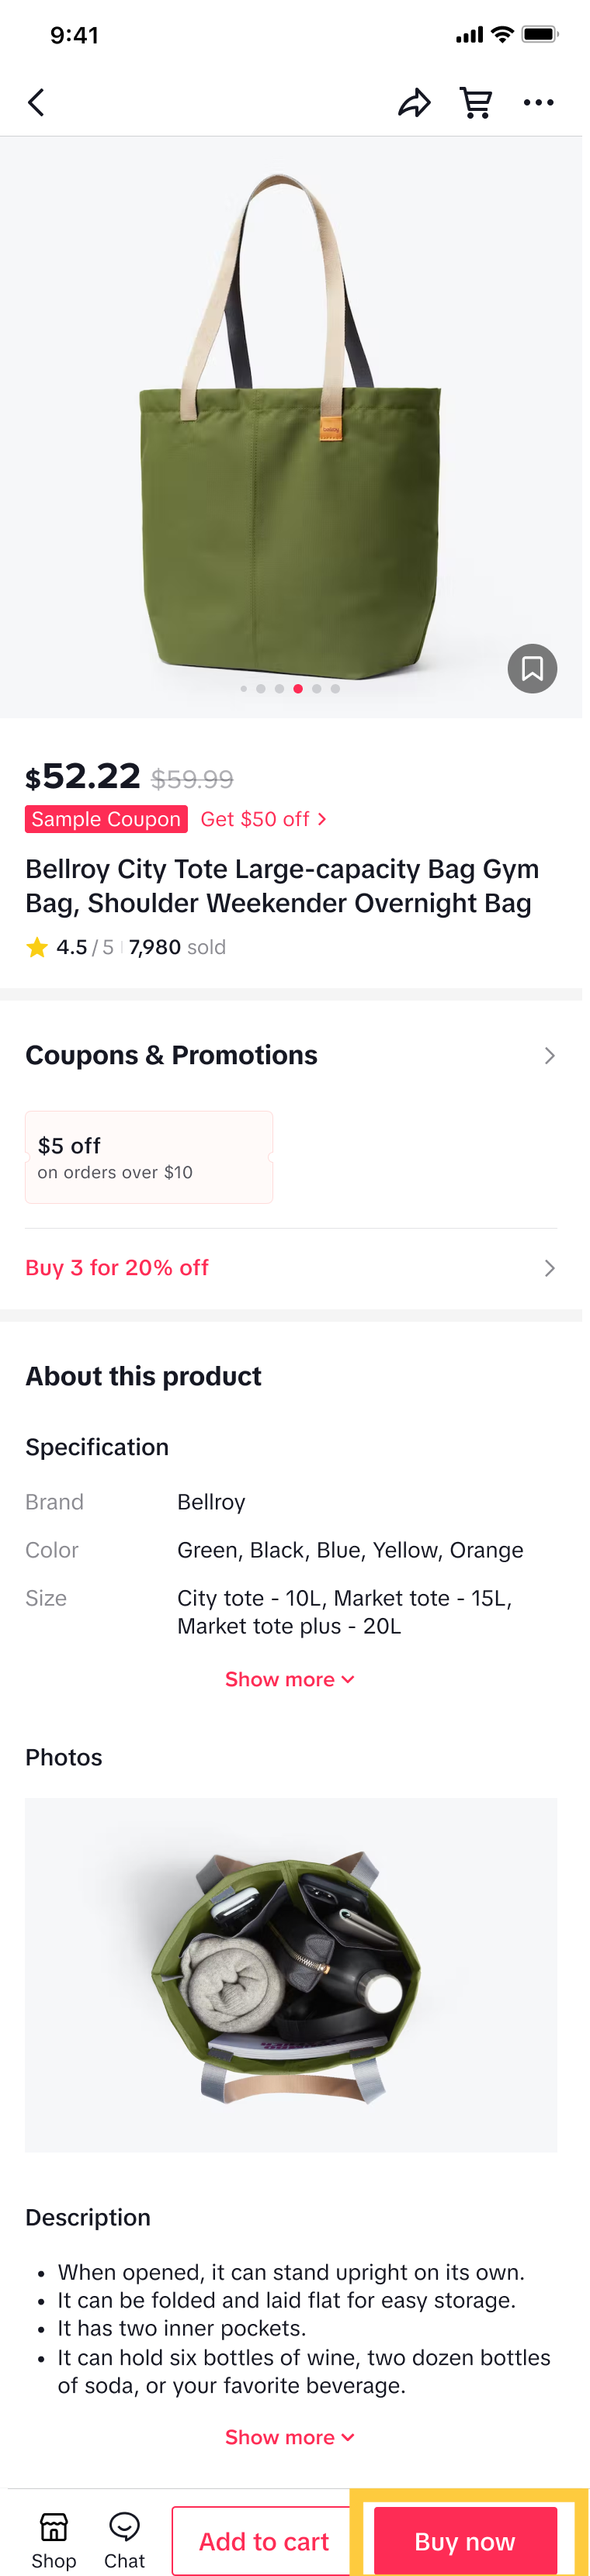
Task: Expand Specification with Show more
Action: [289, 1679]
